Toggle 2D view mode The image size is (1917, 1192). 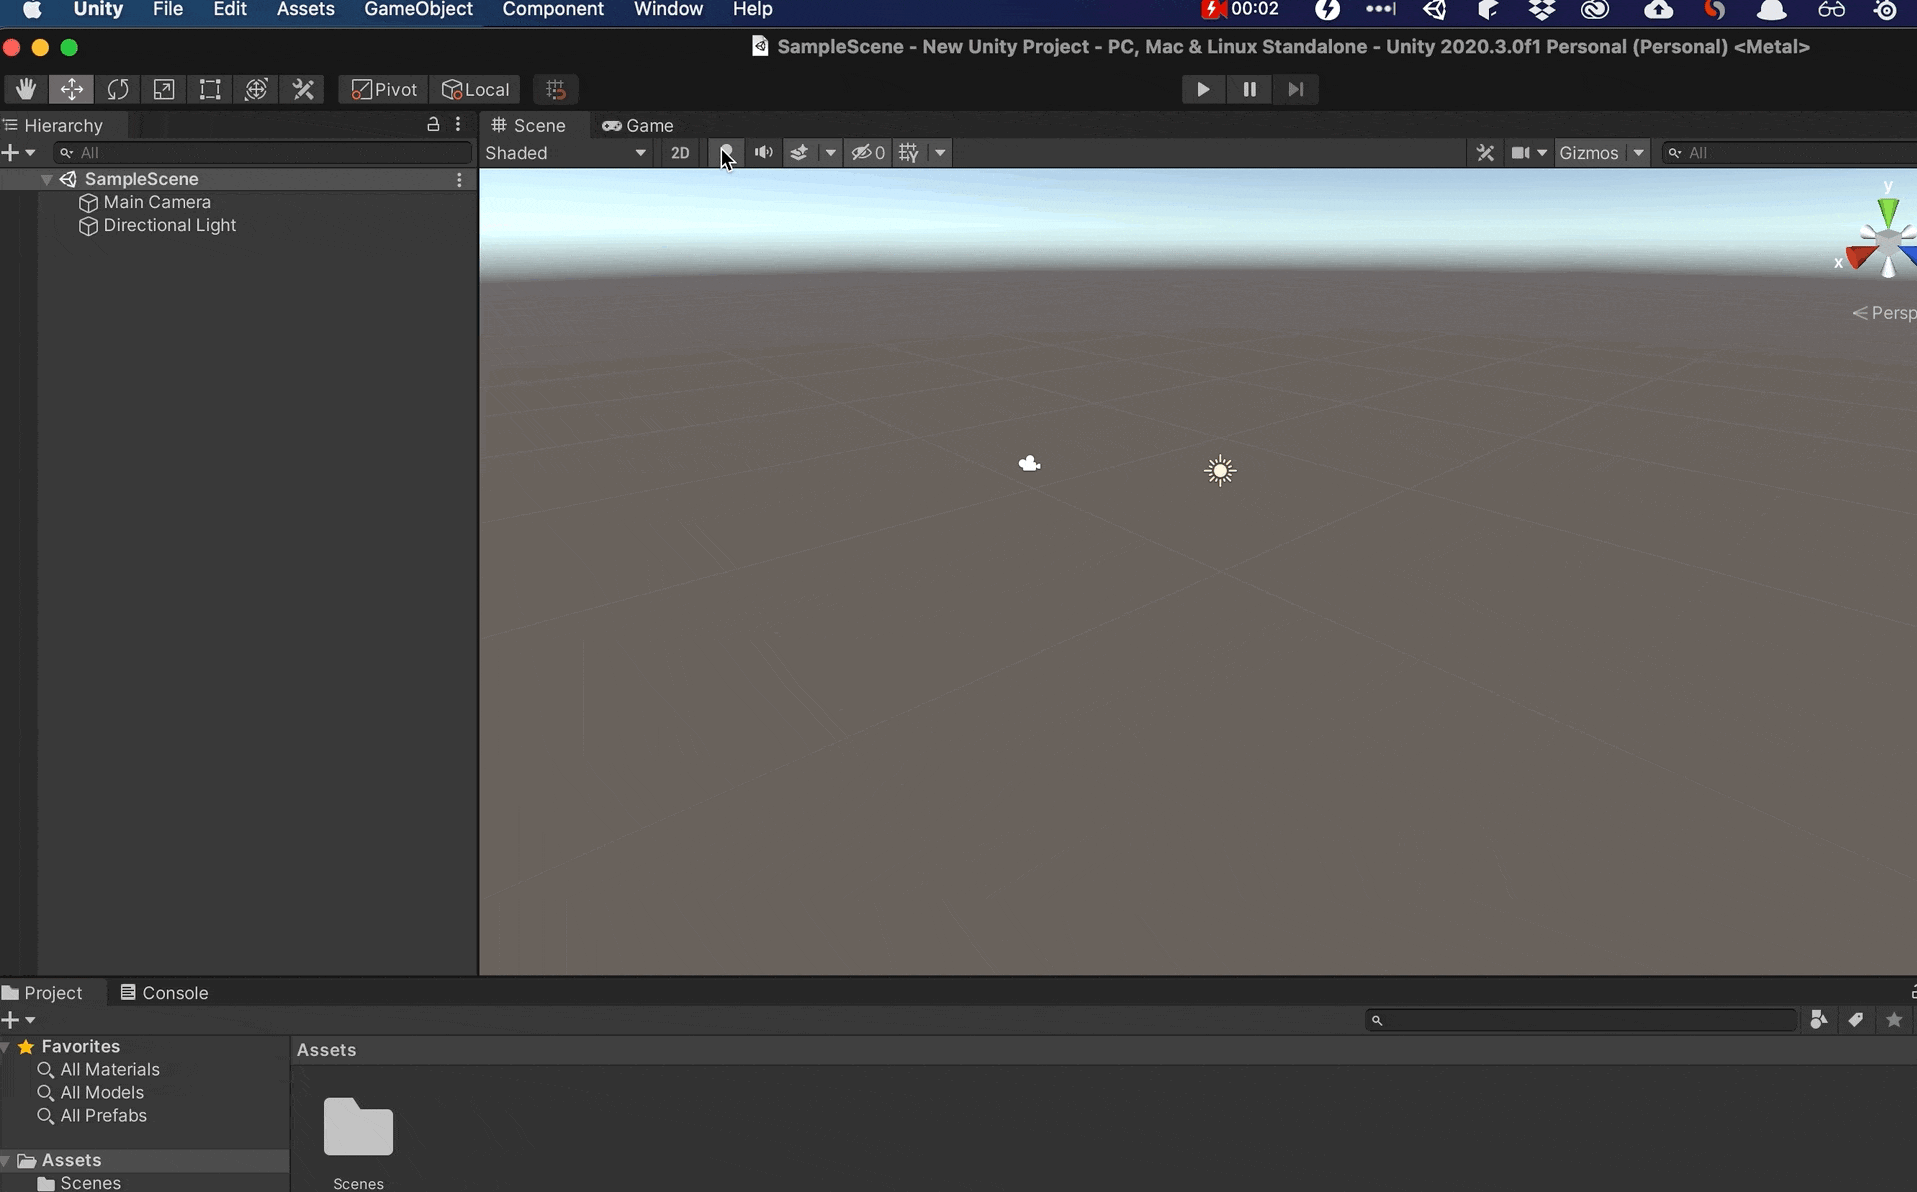point(680,153)
